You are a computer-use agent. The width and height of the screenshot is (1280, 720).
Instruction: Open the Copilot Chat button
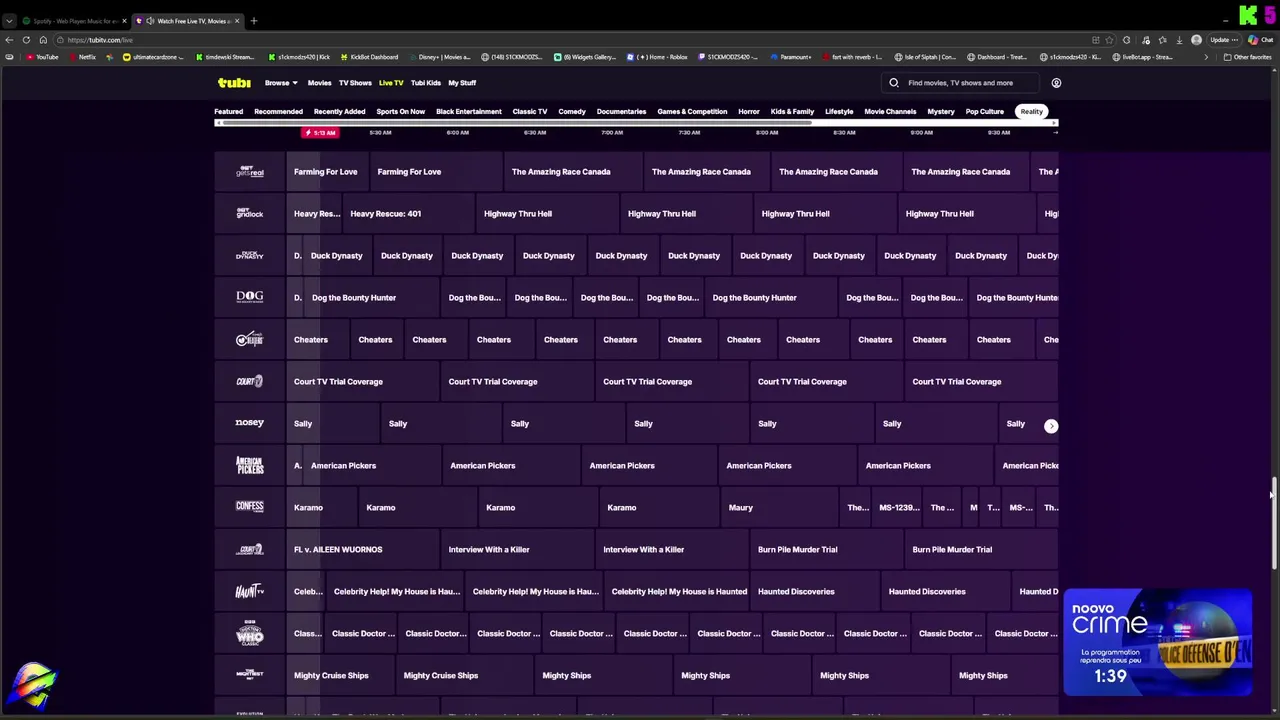click(x=1260, y=40)
